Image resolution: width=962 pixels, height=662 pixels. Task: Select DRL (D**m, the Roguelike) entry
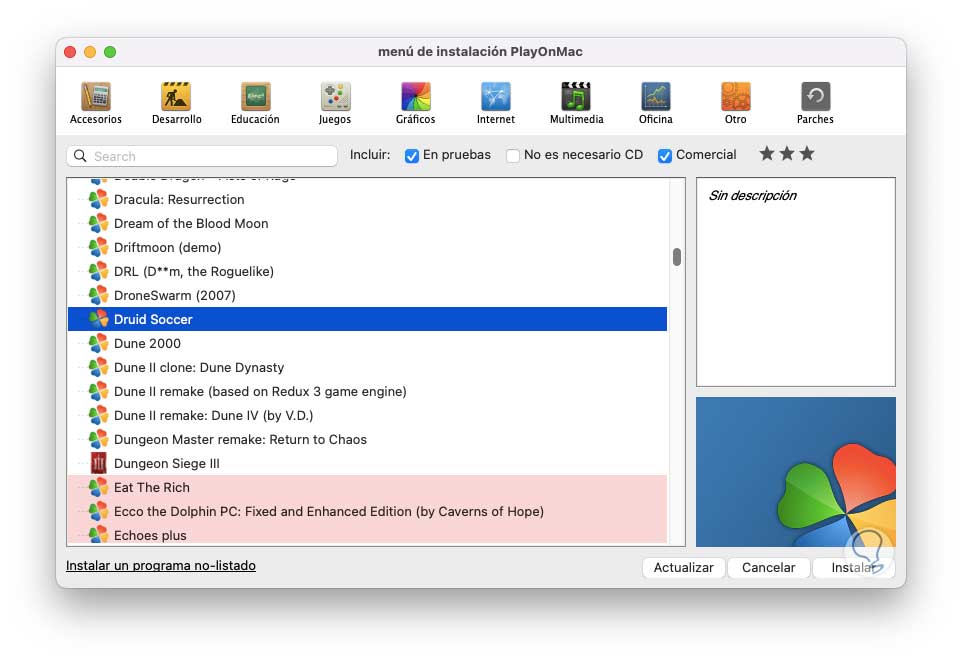[367, 271]
